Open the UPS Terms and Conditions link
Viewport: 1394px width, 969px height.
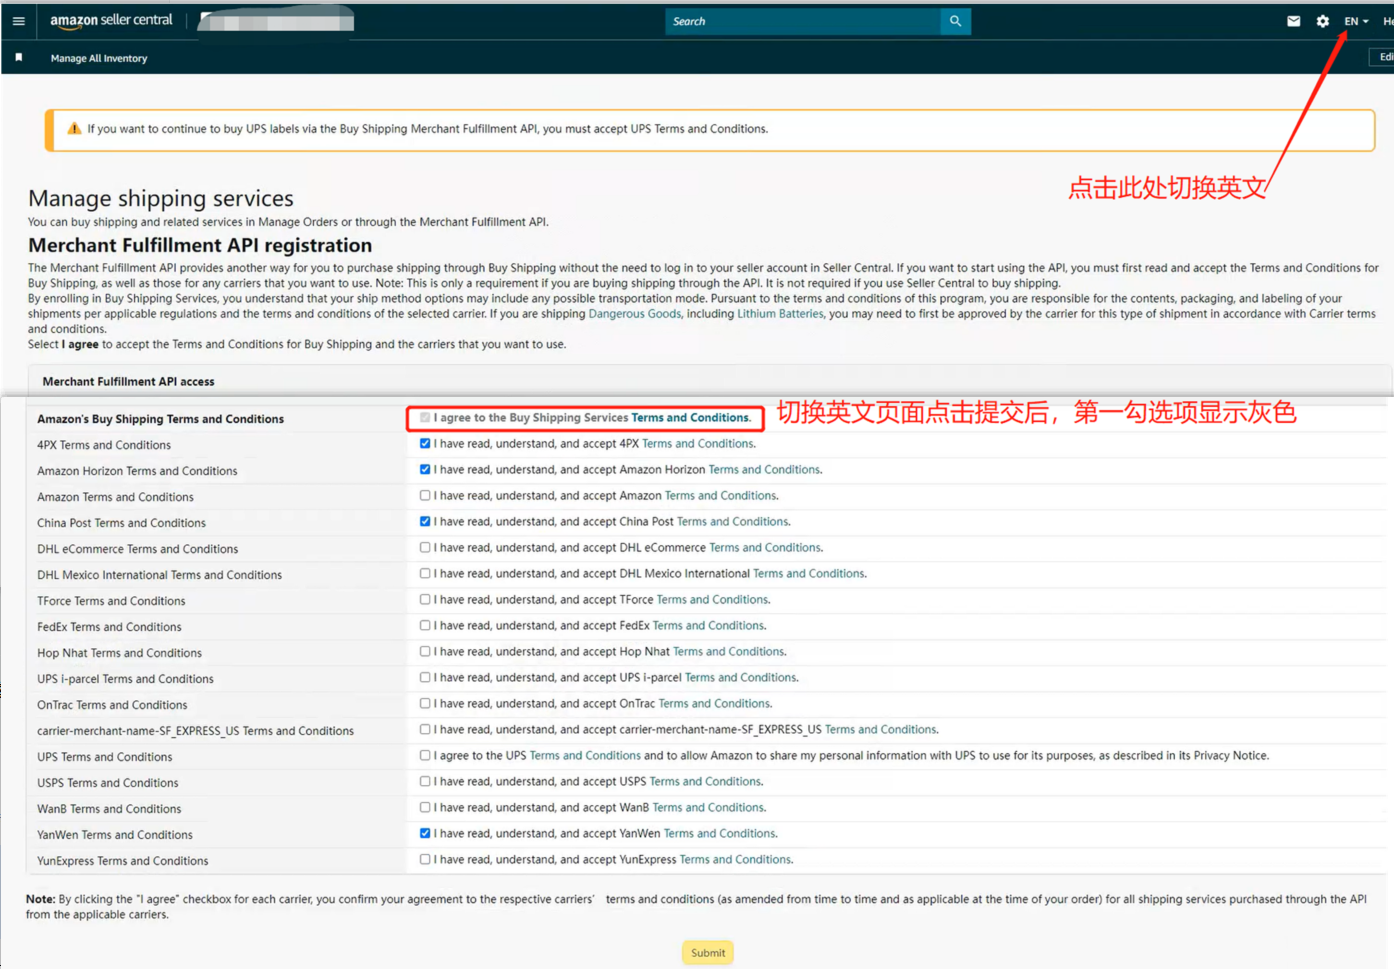(585, 755)
